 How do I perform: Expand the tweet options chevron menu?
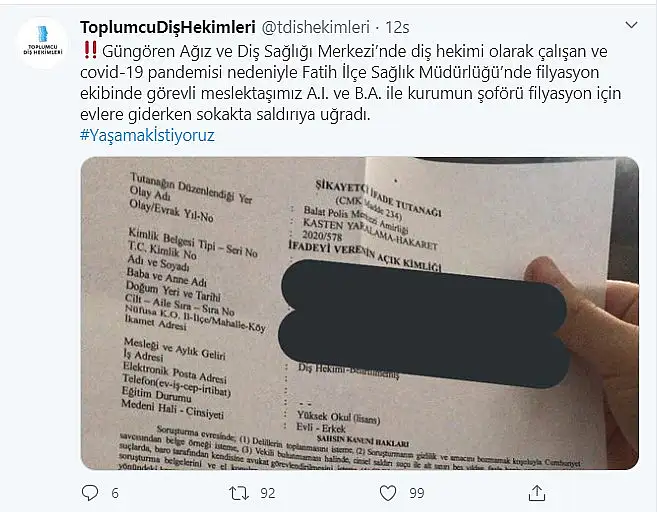click(x=631, y=25)
